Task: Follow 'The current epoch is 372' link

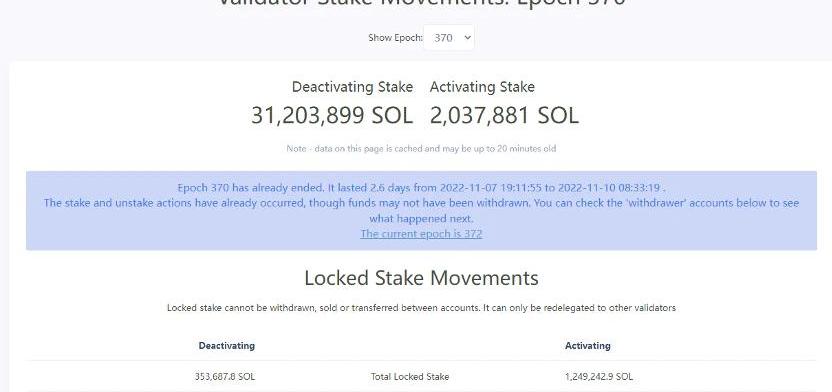Action: click(421, 234)
